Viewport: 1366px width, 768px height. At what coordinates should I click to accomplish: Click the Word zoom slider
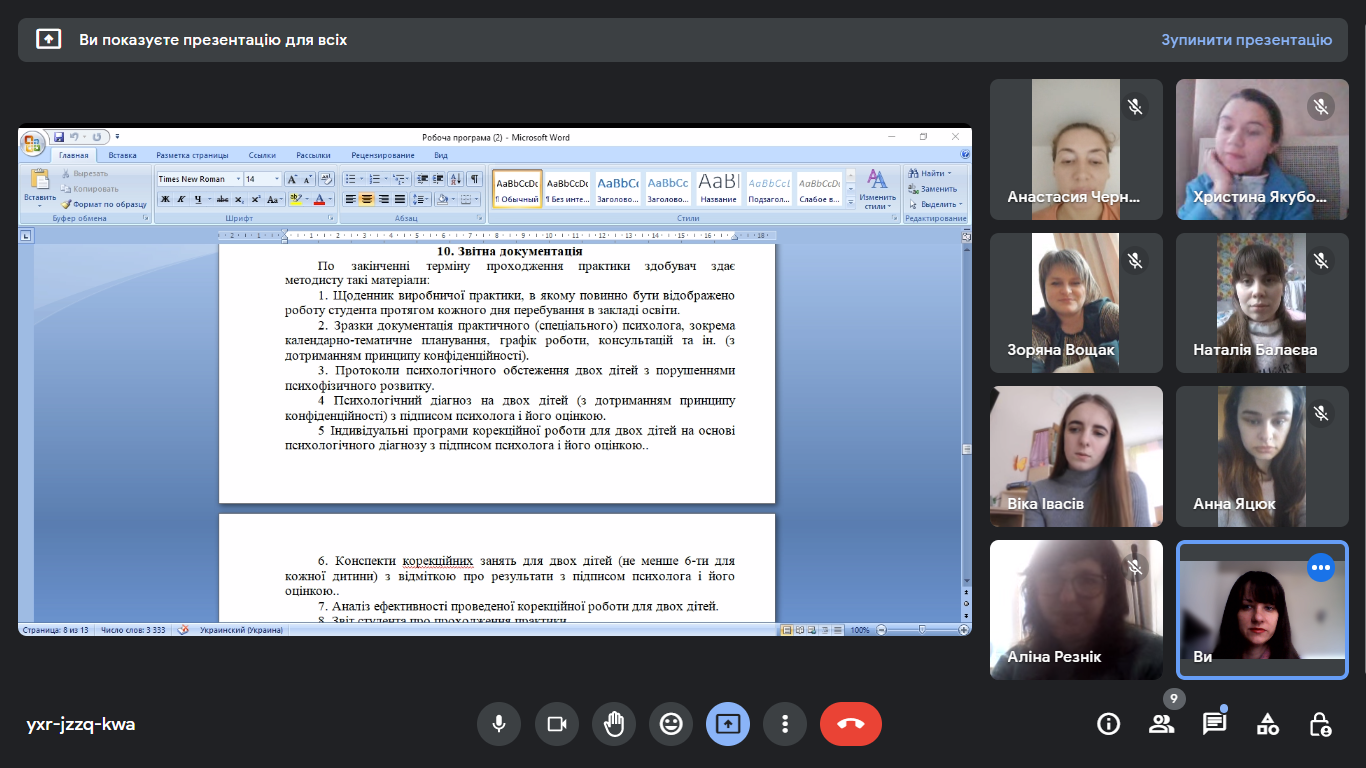pyautogui.click(x=921, y=630)
